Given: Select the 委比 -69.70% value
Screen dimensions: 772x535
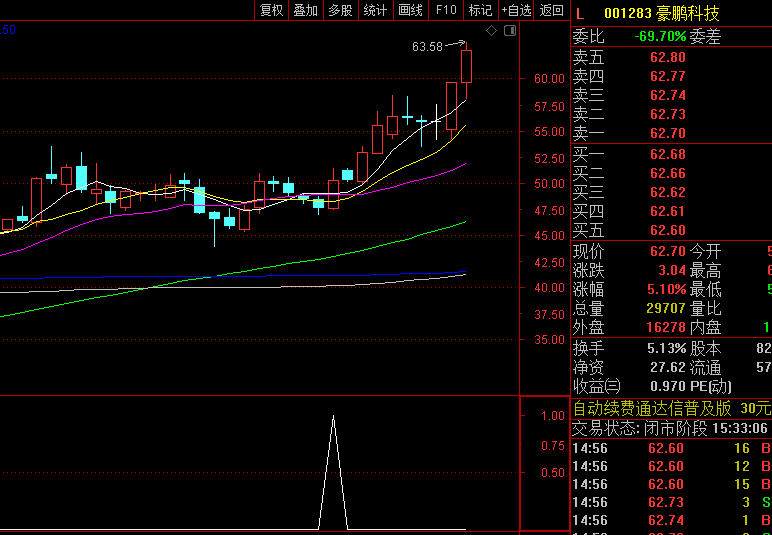Looking at the screenshot, I should pyautogui.click(x=660, y=36).
